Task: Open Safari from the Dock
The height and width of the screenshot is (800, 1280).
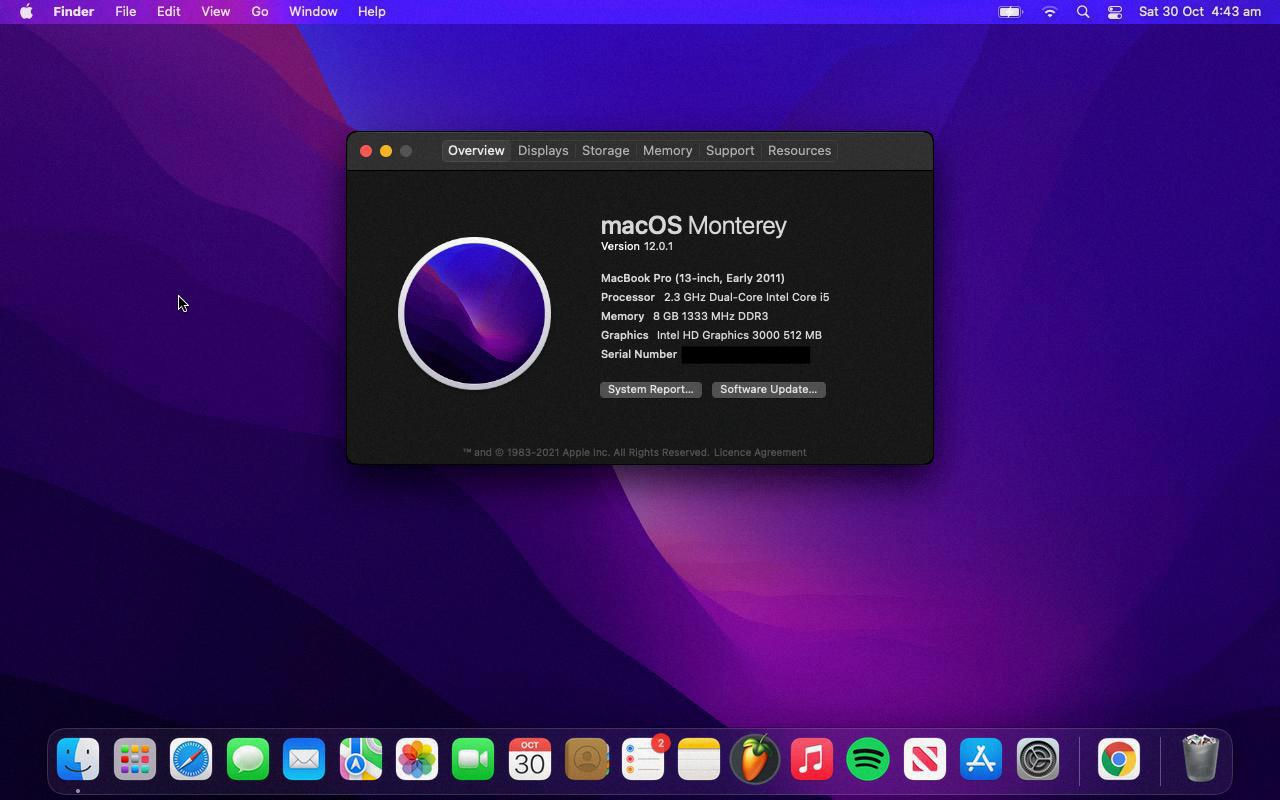Action: (190, 760)
